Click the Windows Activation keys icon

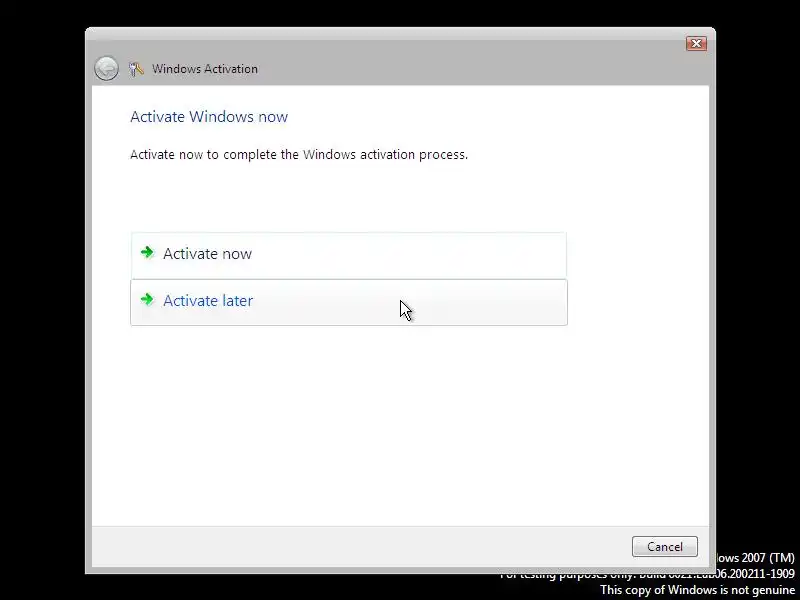pos(136,69)
